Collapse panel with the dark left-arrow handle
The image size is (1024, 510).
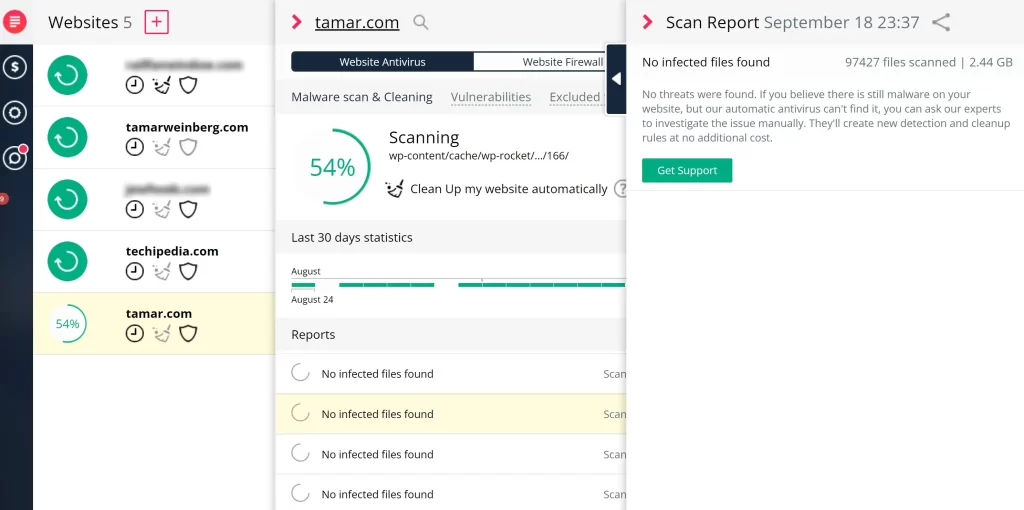pyautogui.click(x=616, y=79)
